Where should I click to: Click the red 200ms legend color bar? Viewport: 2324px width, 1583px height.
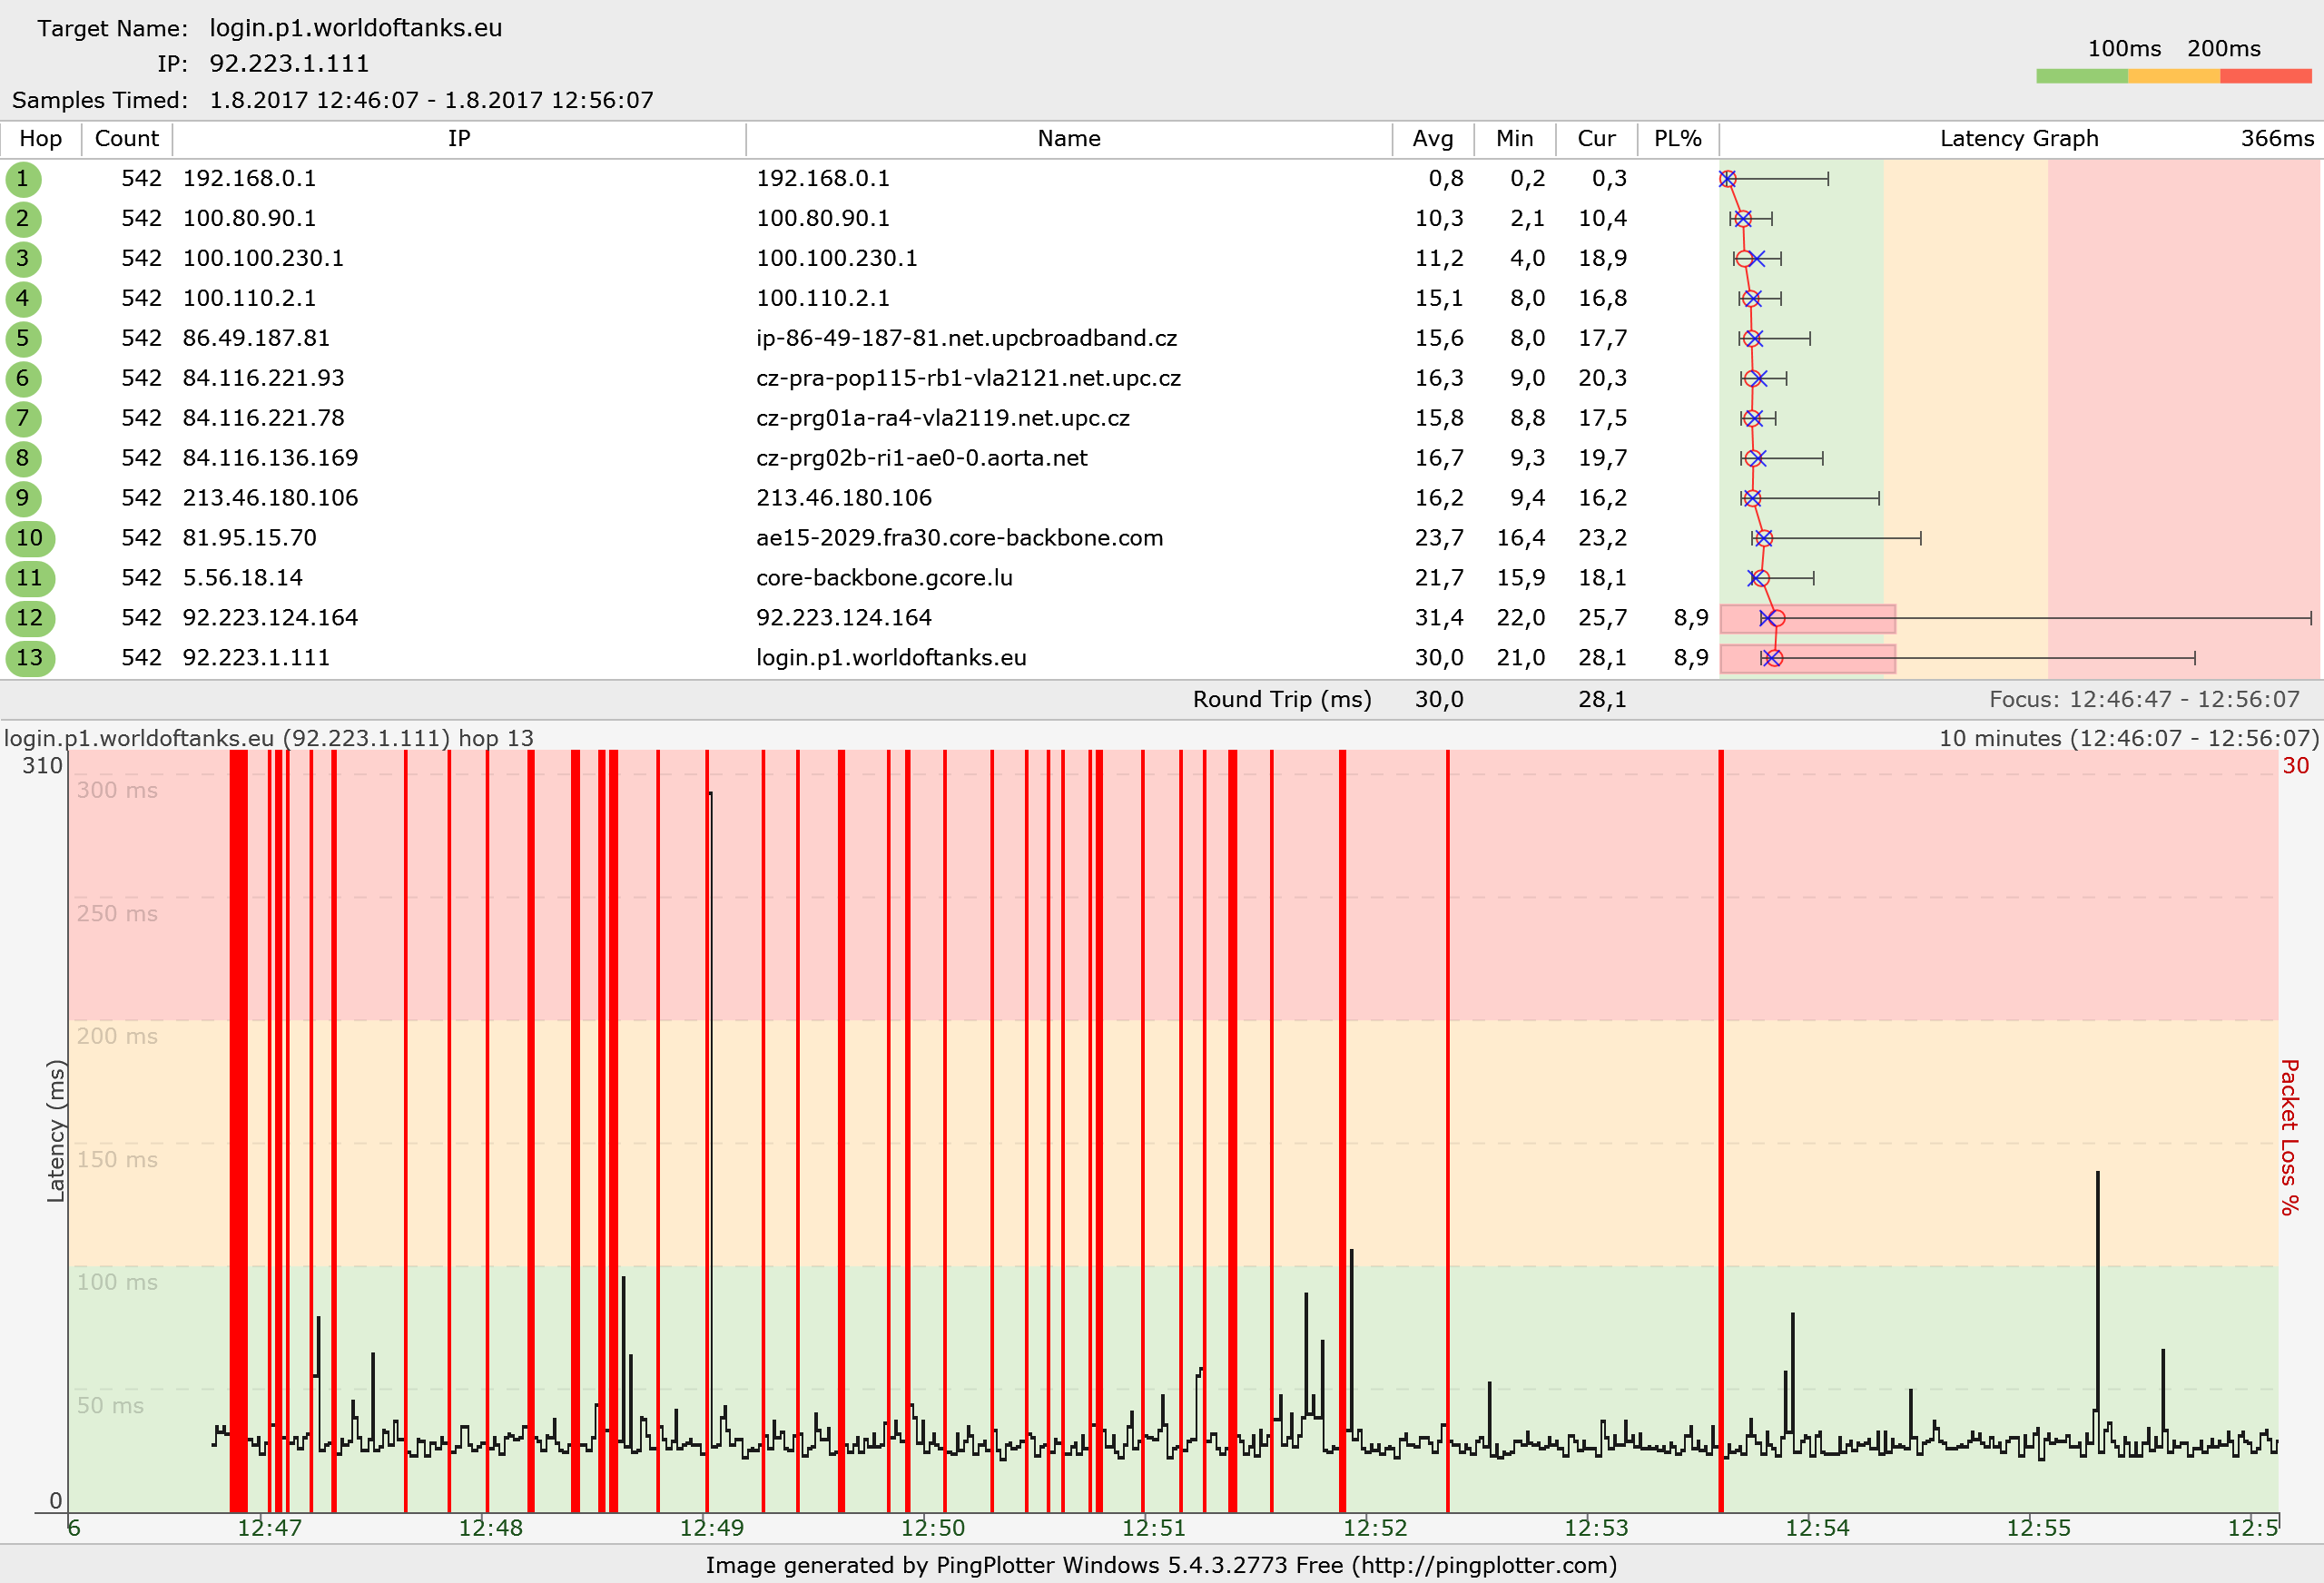[x=2265, y=76]
